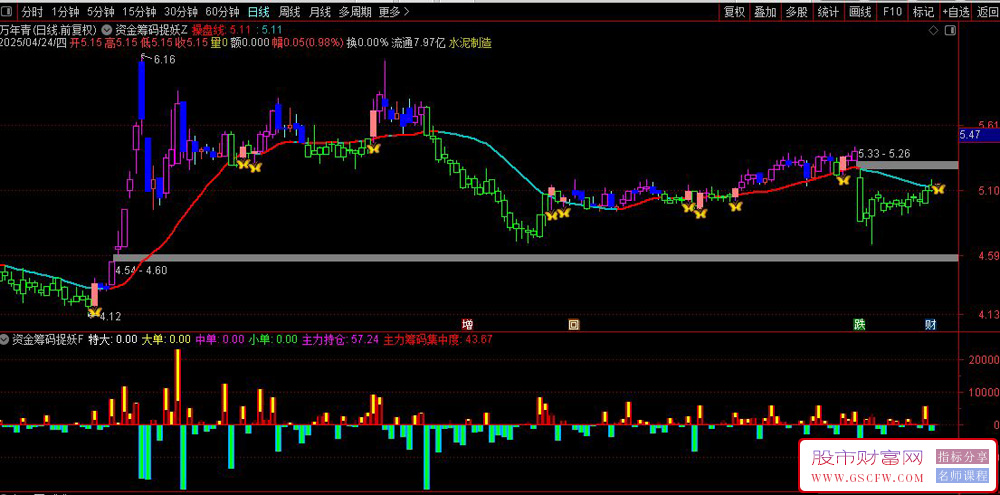Open the 画线 drawing tools

coord(859,11)
